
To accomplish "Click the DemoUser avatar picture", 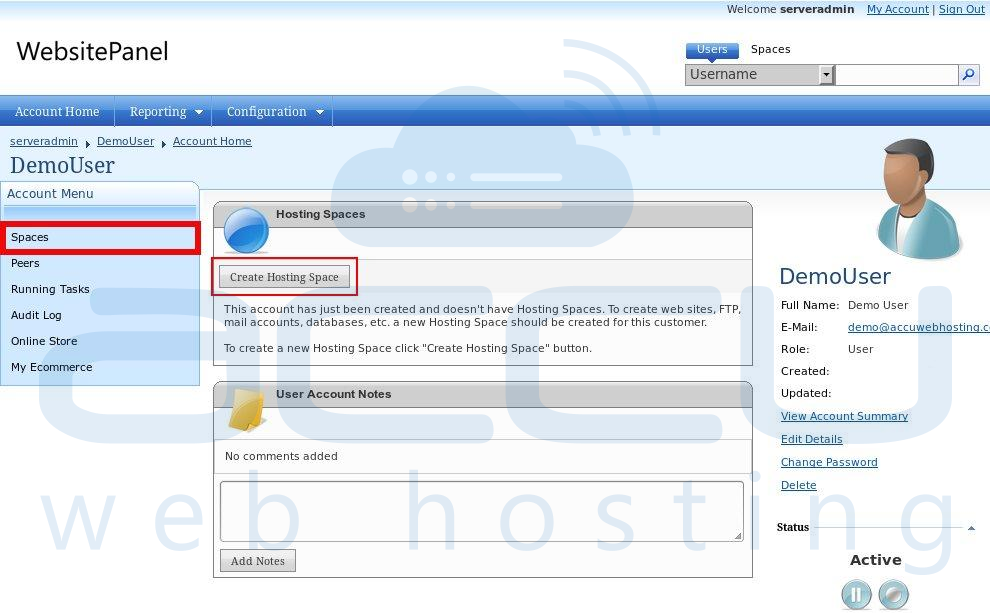I will point(919,199).
